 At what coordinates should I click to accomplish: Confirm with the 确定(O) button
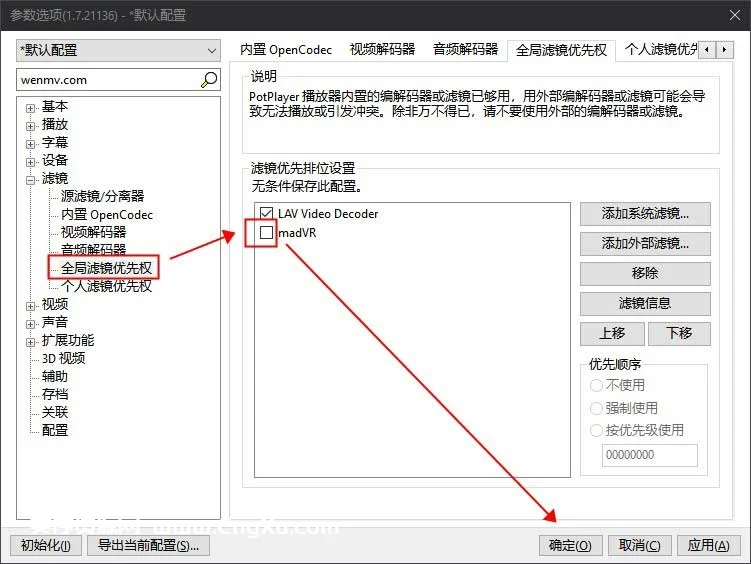coord(570,545)
